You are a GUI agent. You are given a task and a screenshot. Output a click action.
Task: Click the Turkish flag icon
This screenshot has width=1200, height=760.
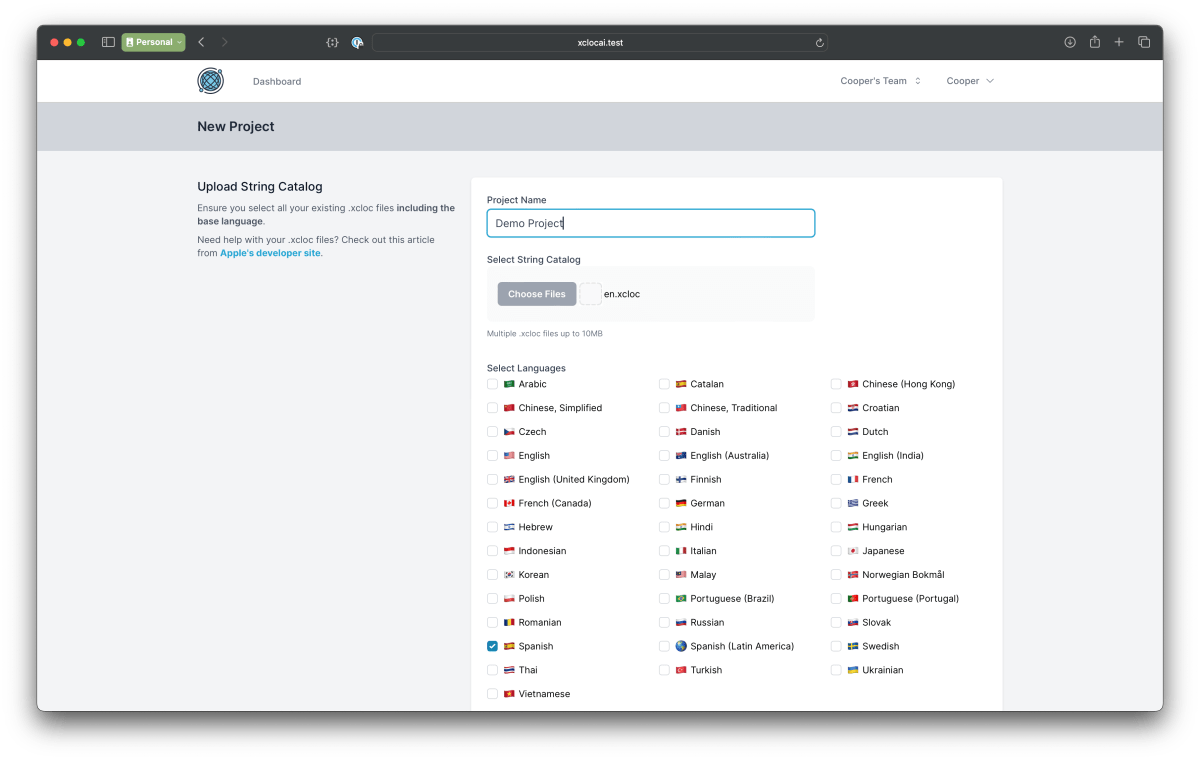681,670
